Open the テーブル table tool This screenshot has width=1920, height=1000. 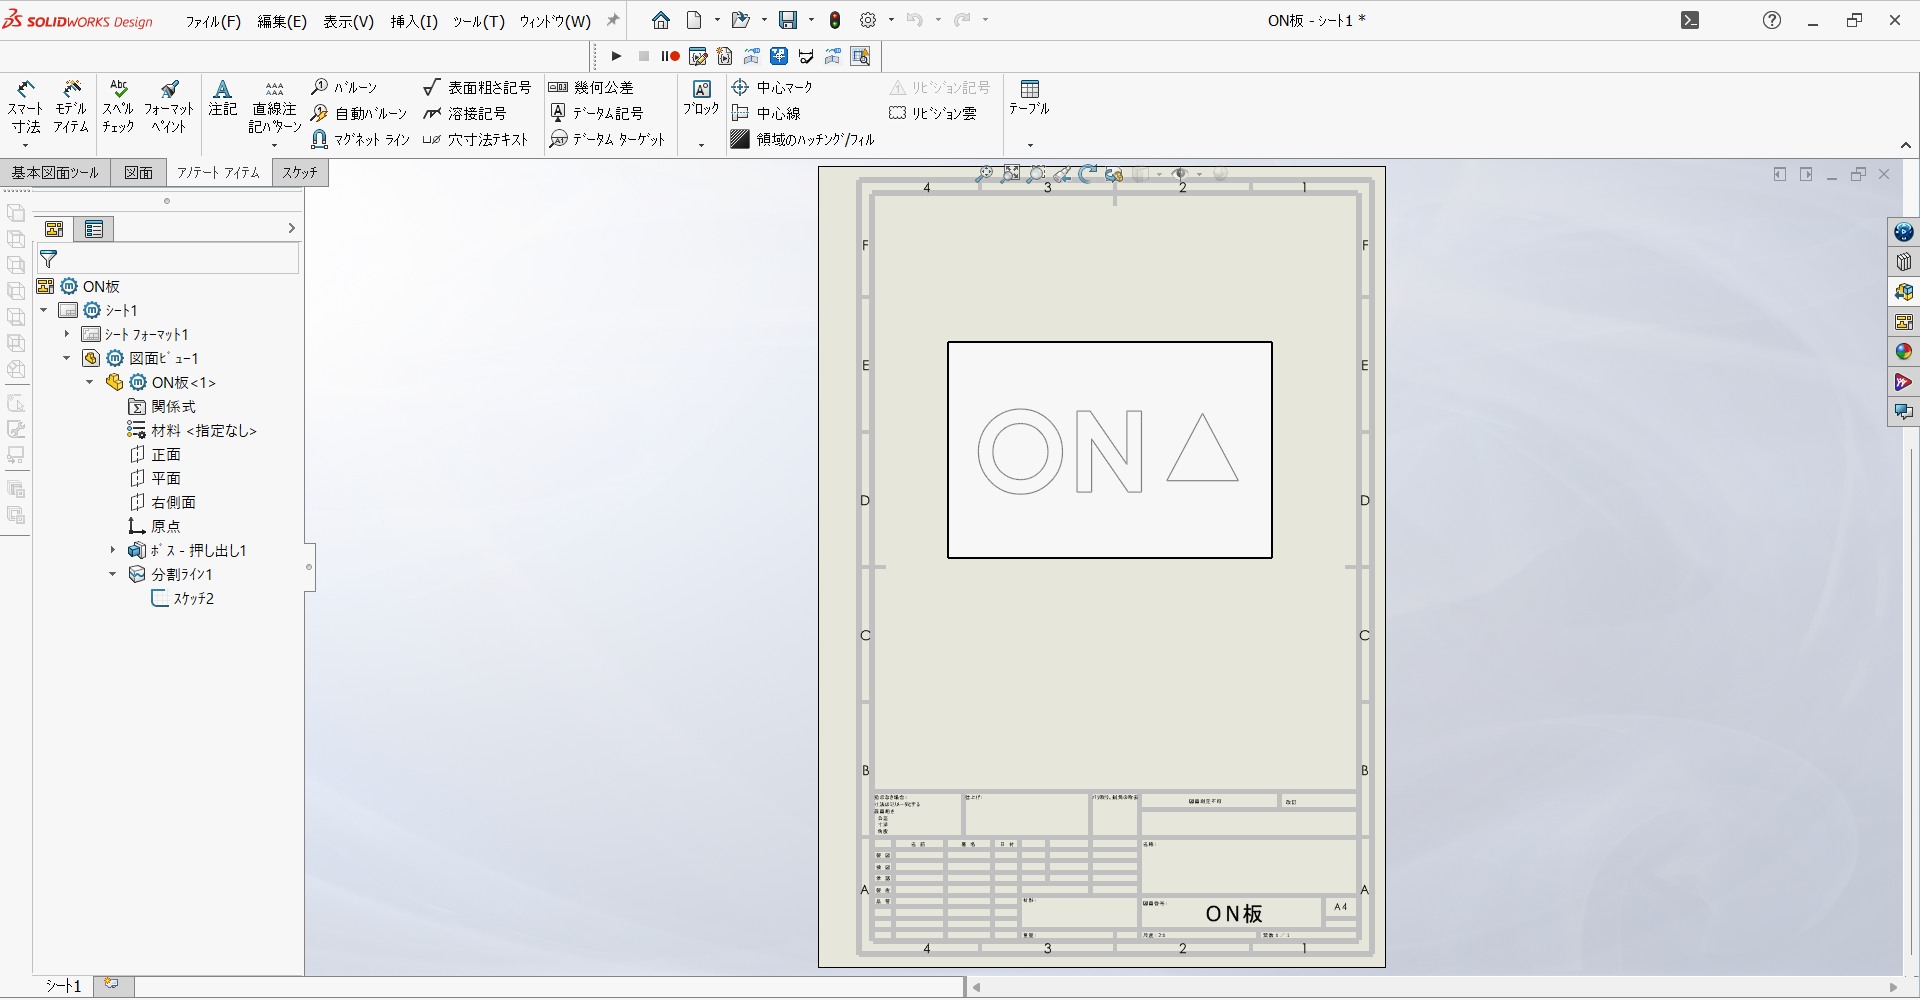tap(1029, 98)
